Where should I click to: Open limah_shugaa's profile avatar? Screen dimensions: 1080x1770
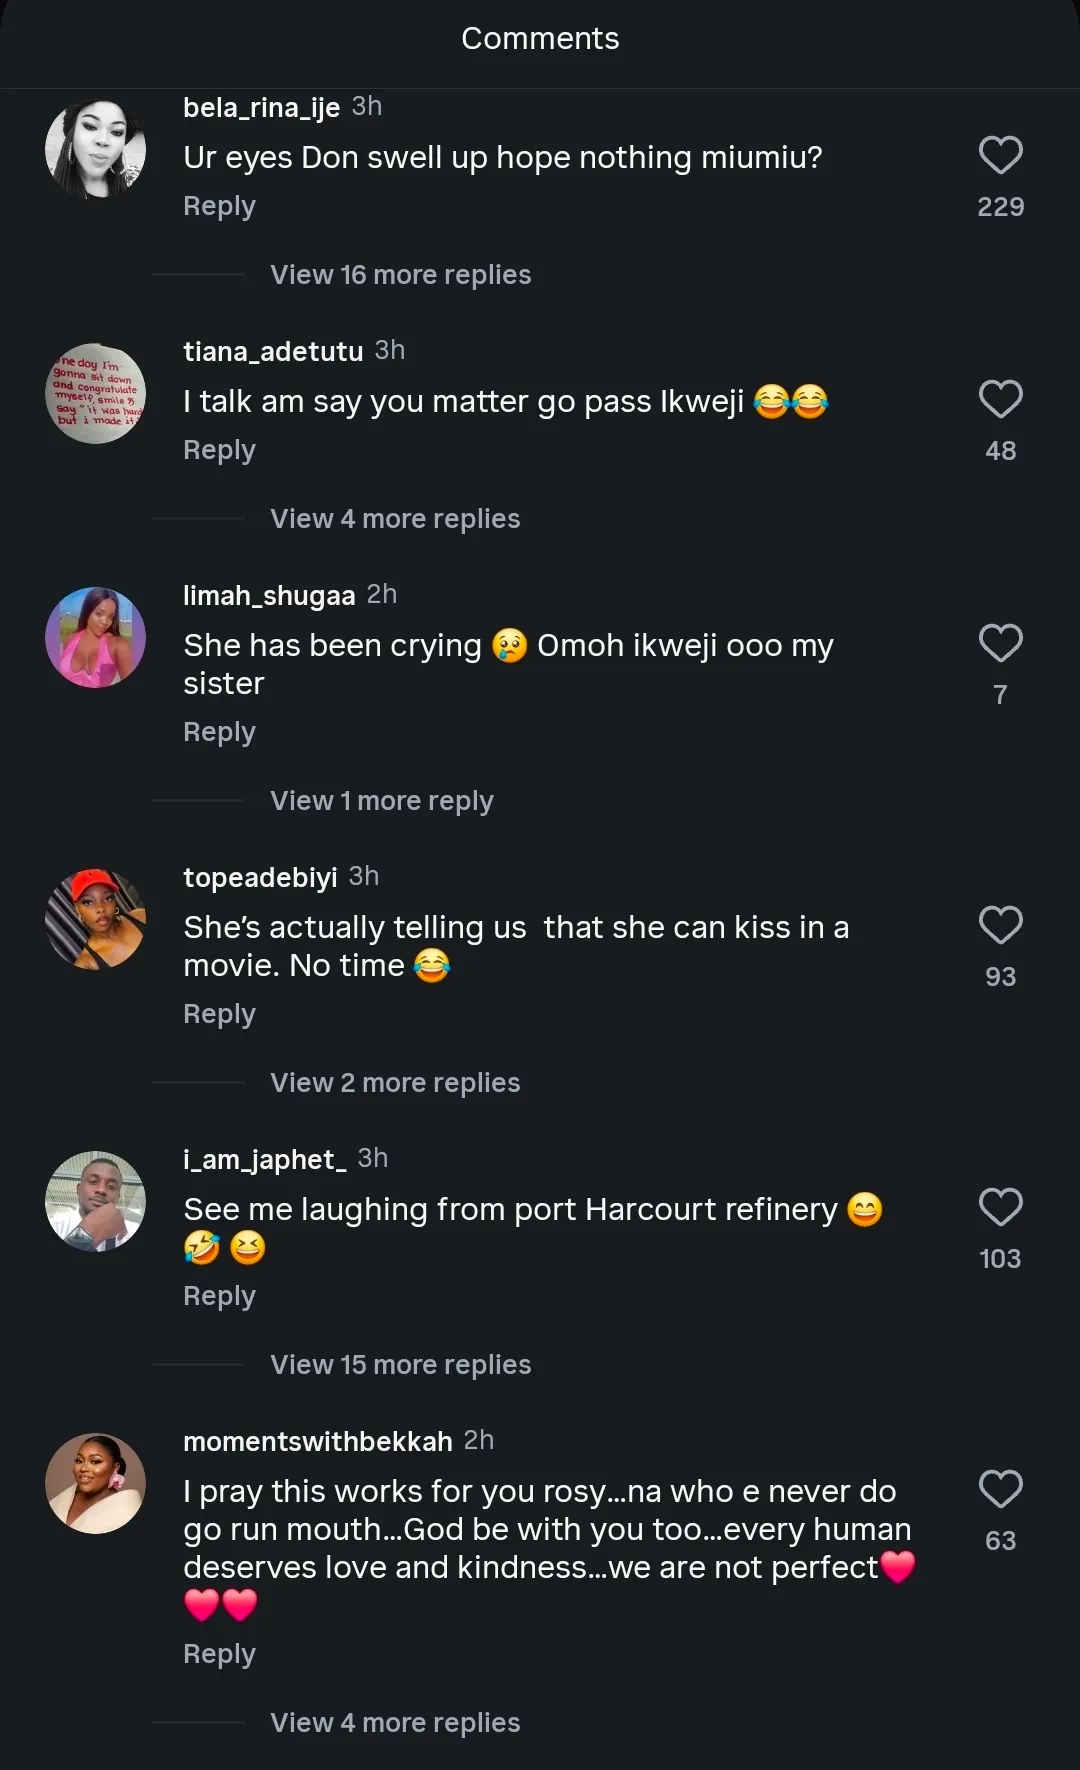[x=96, y=637]
